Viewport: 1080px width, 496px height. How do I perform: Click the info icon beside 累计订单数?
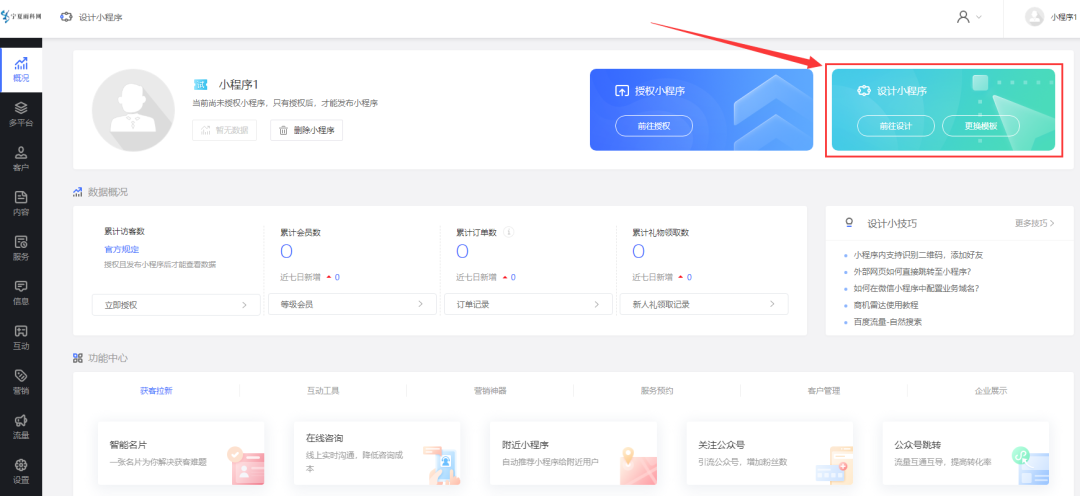coord(509,232)
